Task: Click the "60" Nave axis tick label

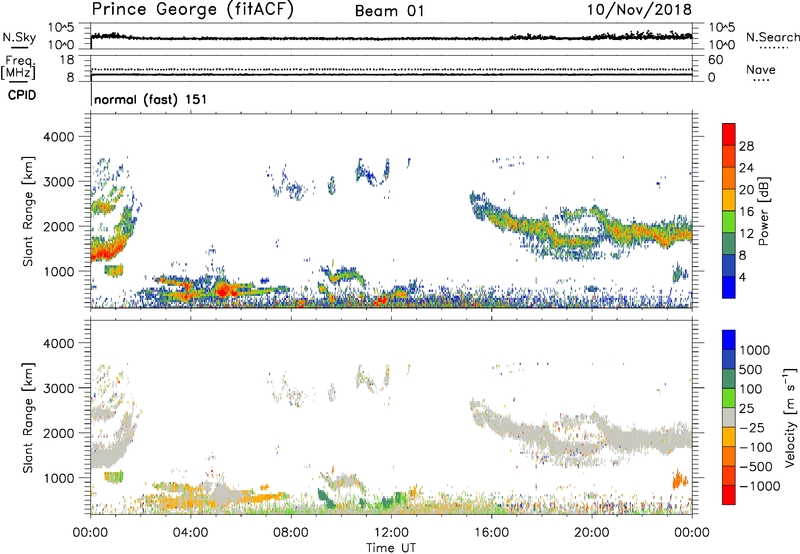Action: (x=715, y=60)
